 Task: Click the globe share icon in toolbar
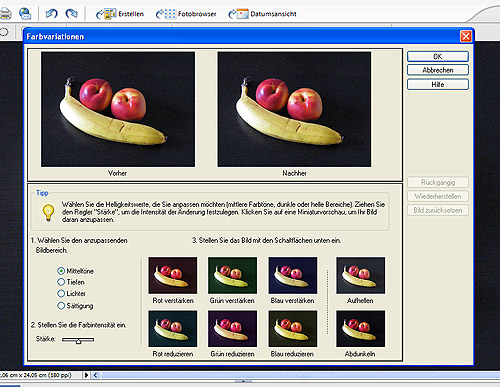pos(25,14)
